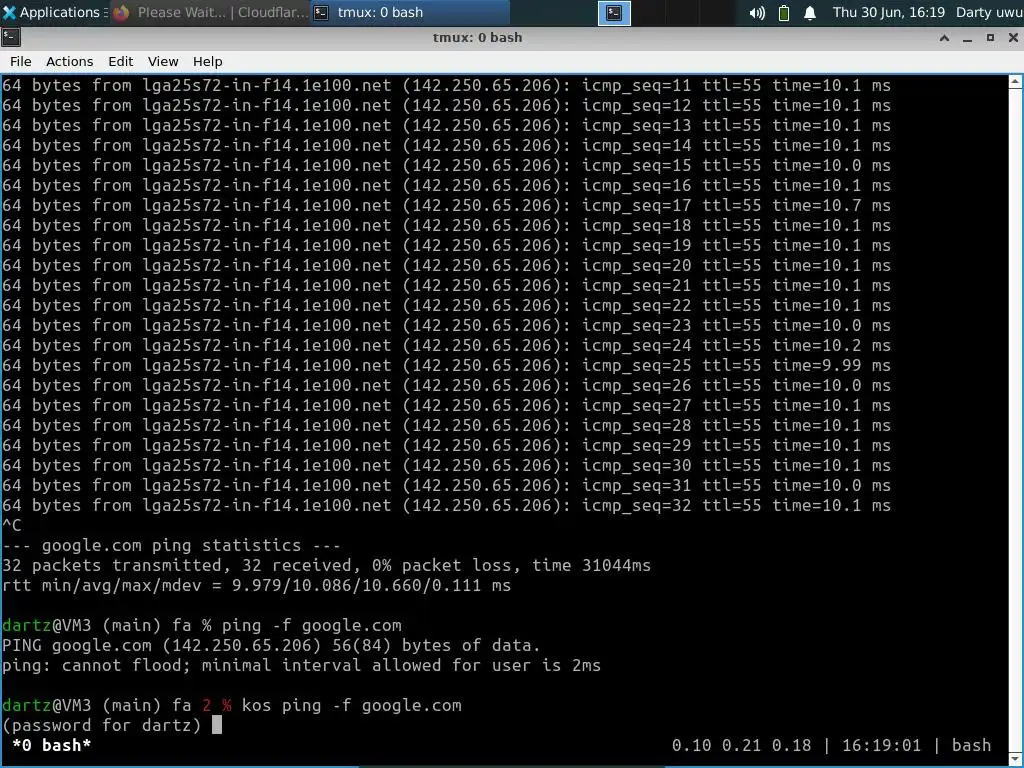Click the command kos ping -f google.com
The width and height of the screenshot is (1024, 768).
(x=351, y=705)
